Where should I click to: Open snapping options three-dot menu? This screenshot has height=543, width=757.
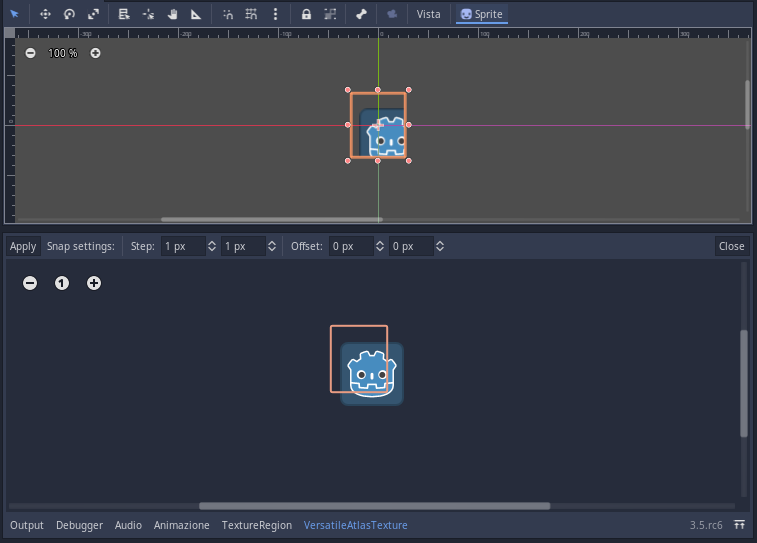(x=275, y=14)
